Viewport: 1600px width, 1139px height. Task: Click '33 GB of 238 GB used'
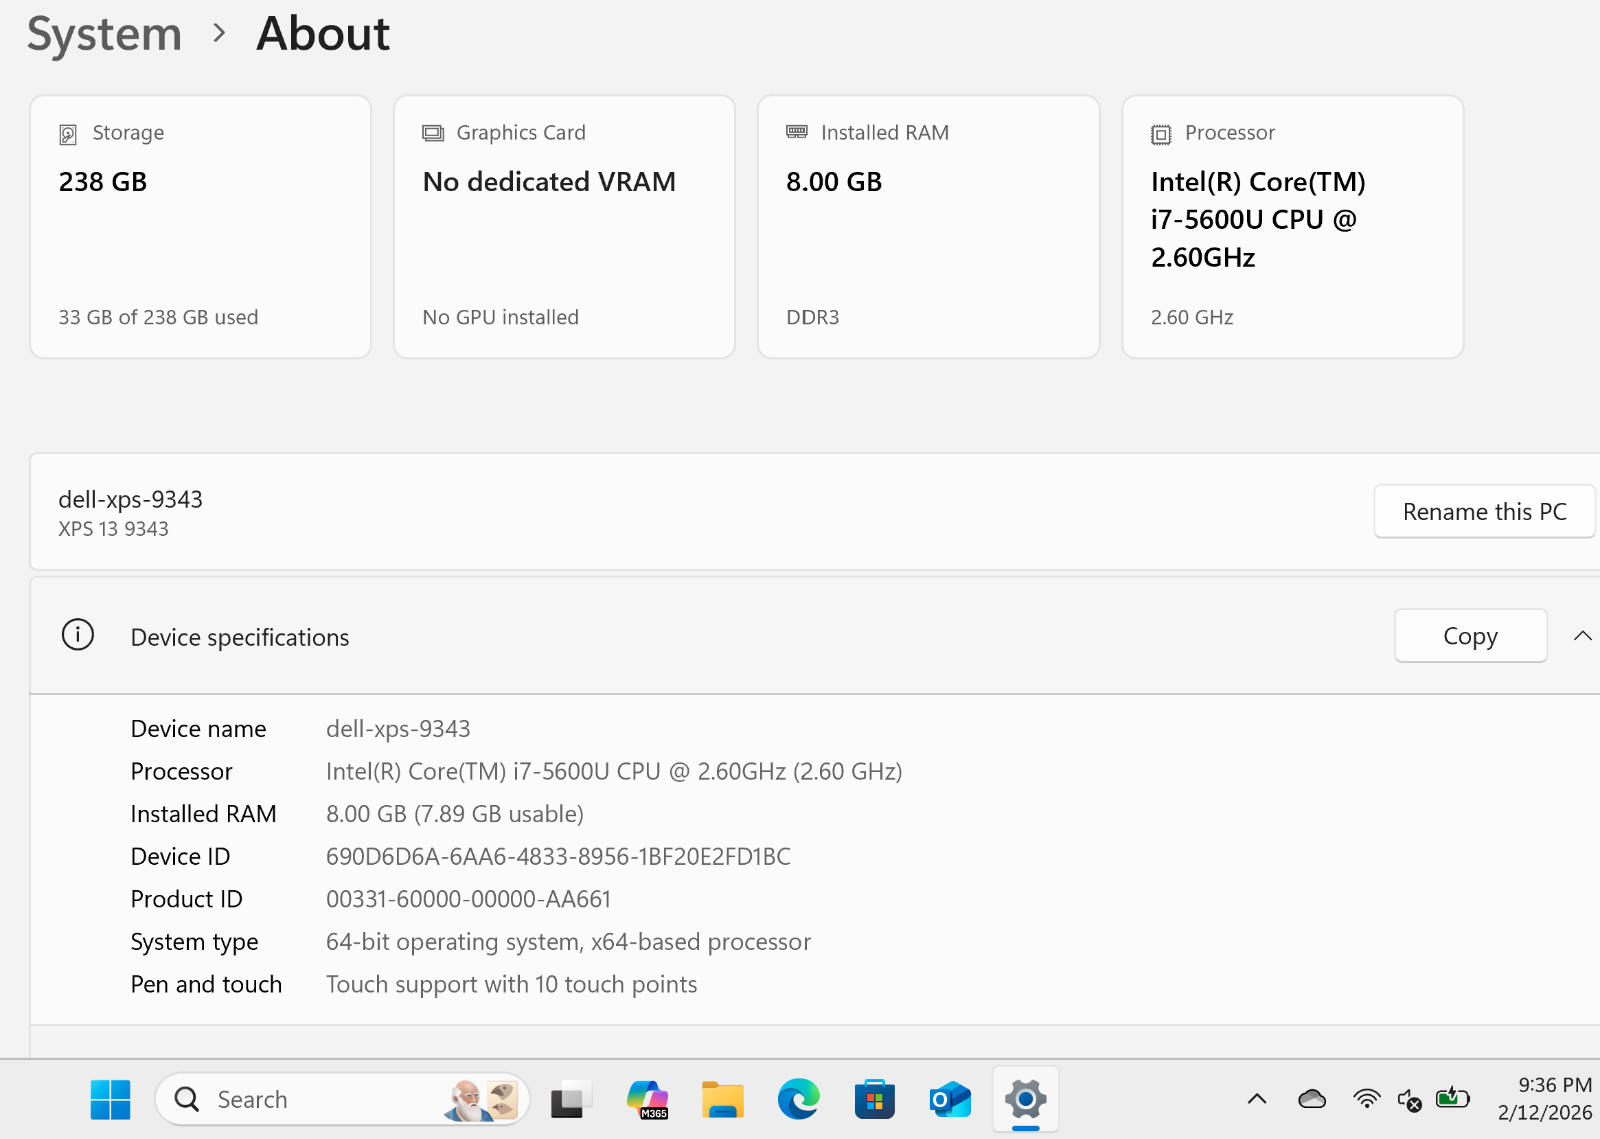pos(158,317)
